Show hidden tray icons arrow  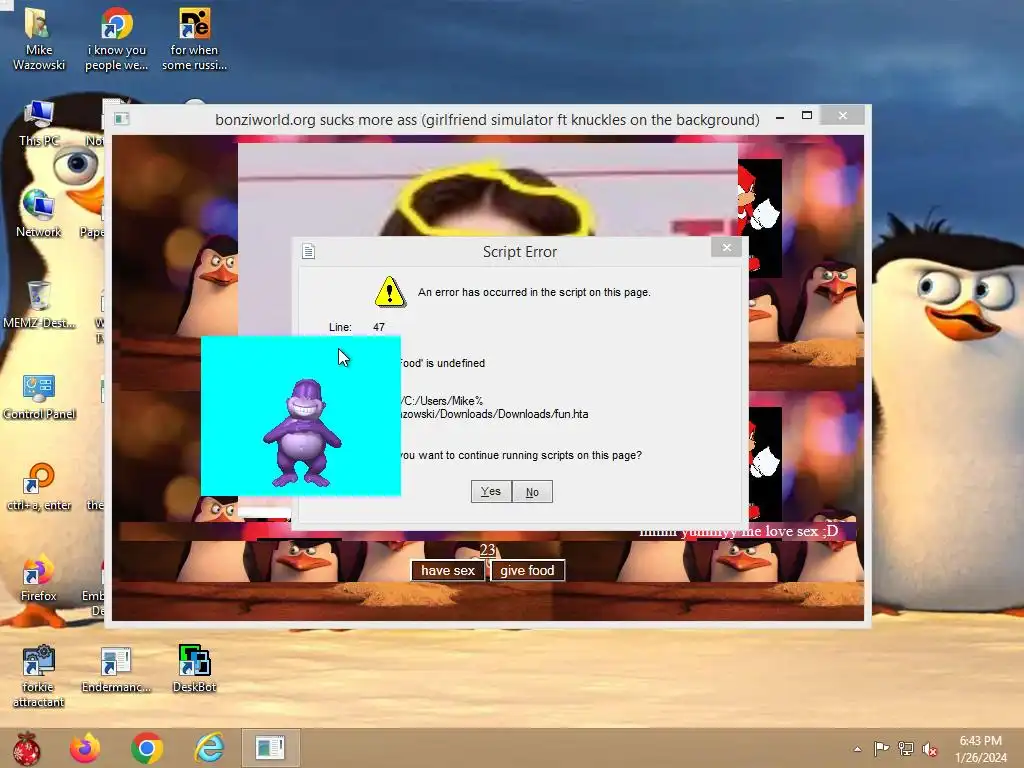pos(857,749)
